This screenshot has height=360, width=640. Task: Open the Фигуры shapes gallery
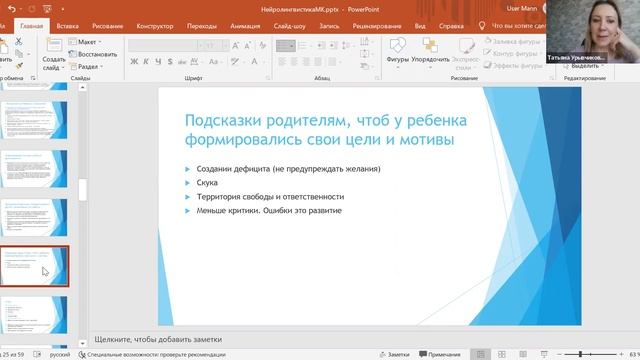(x=398, y=52)
